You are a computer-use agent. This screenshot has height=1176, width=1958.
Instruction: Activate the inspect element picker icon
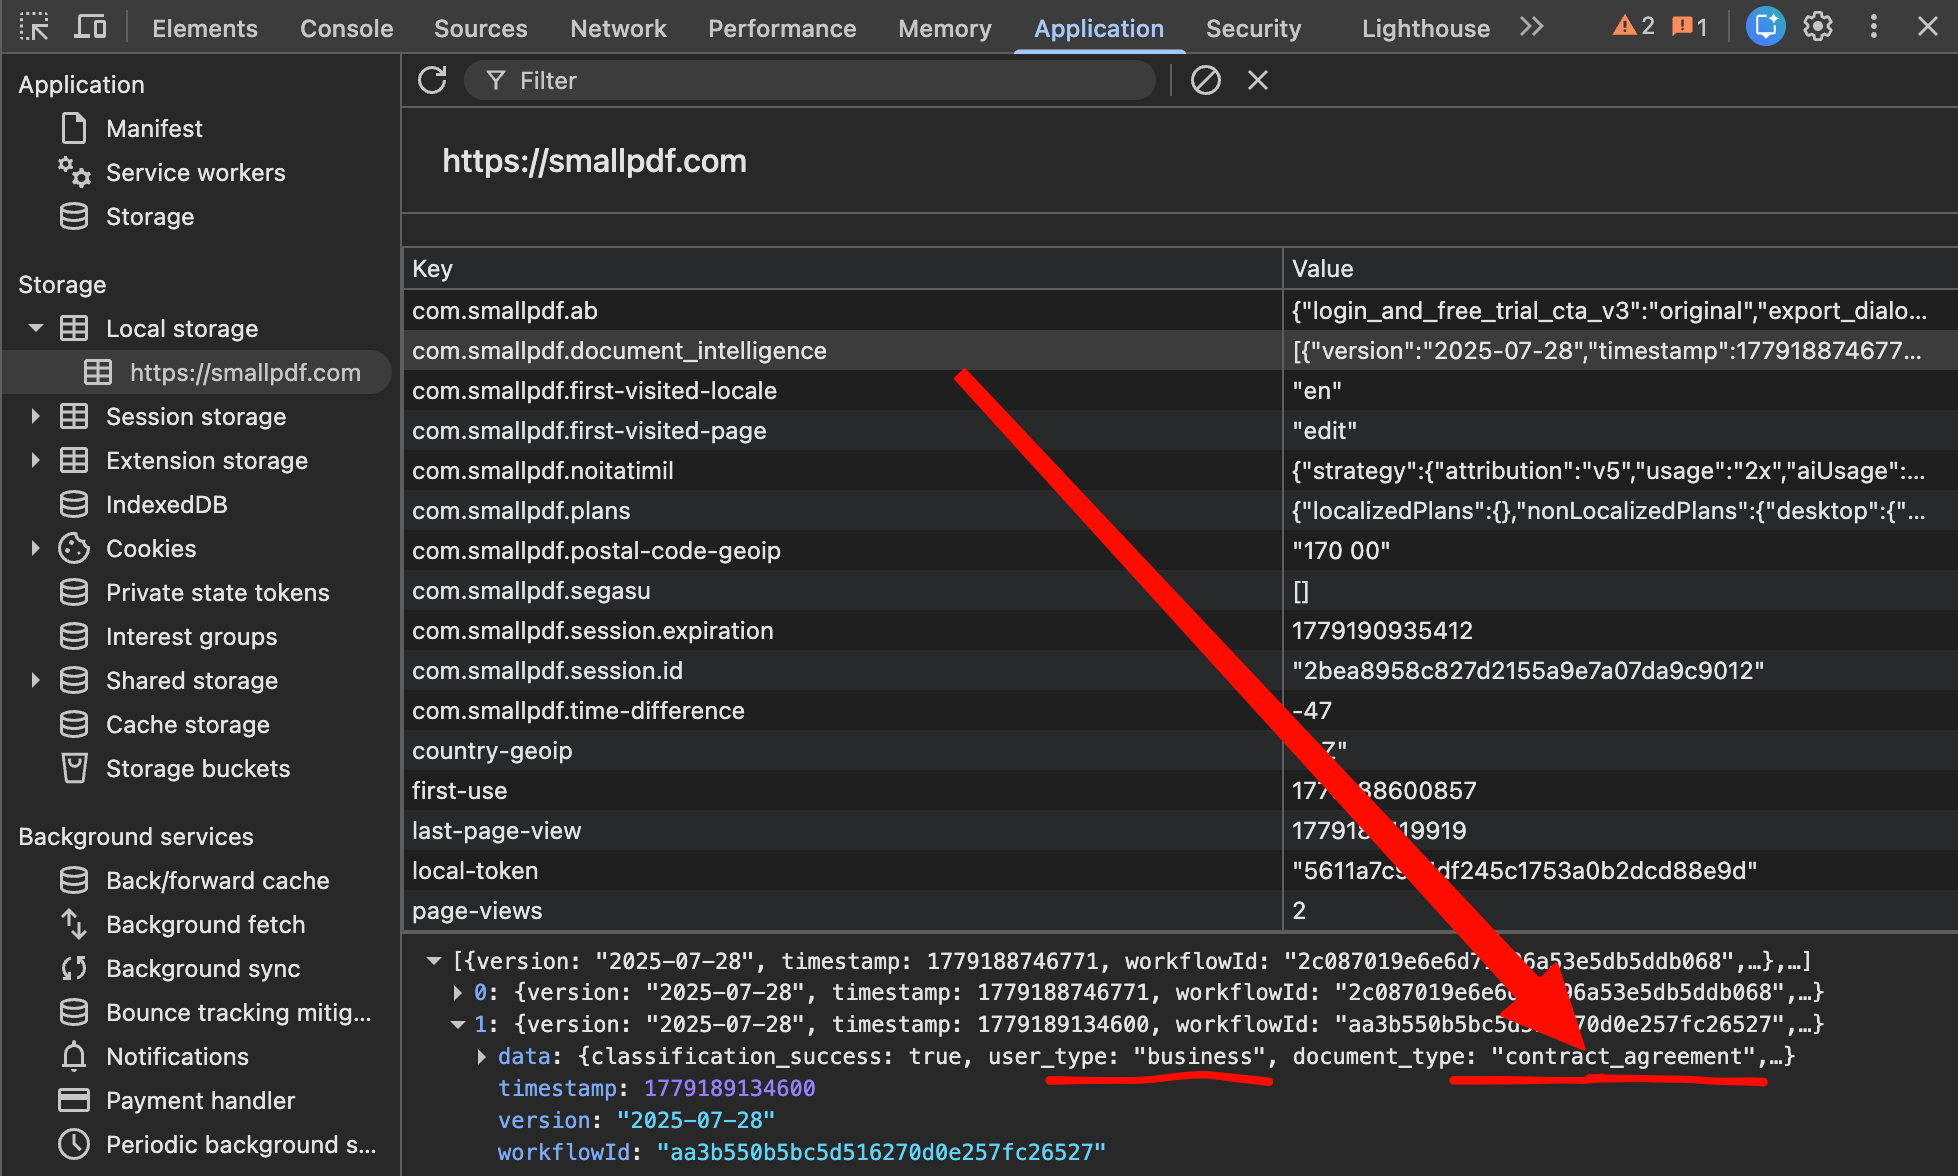(34, 27)
